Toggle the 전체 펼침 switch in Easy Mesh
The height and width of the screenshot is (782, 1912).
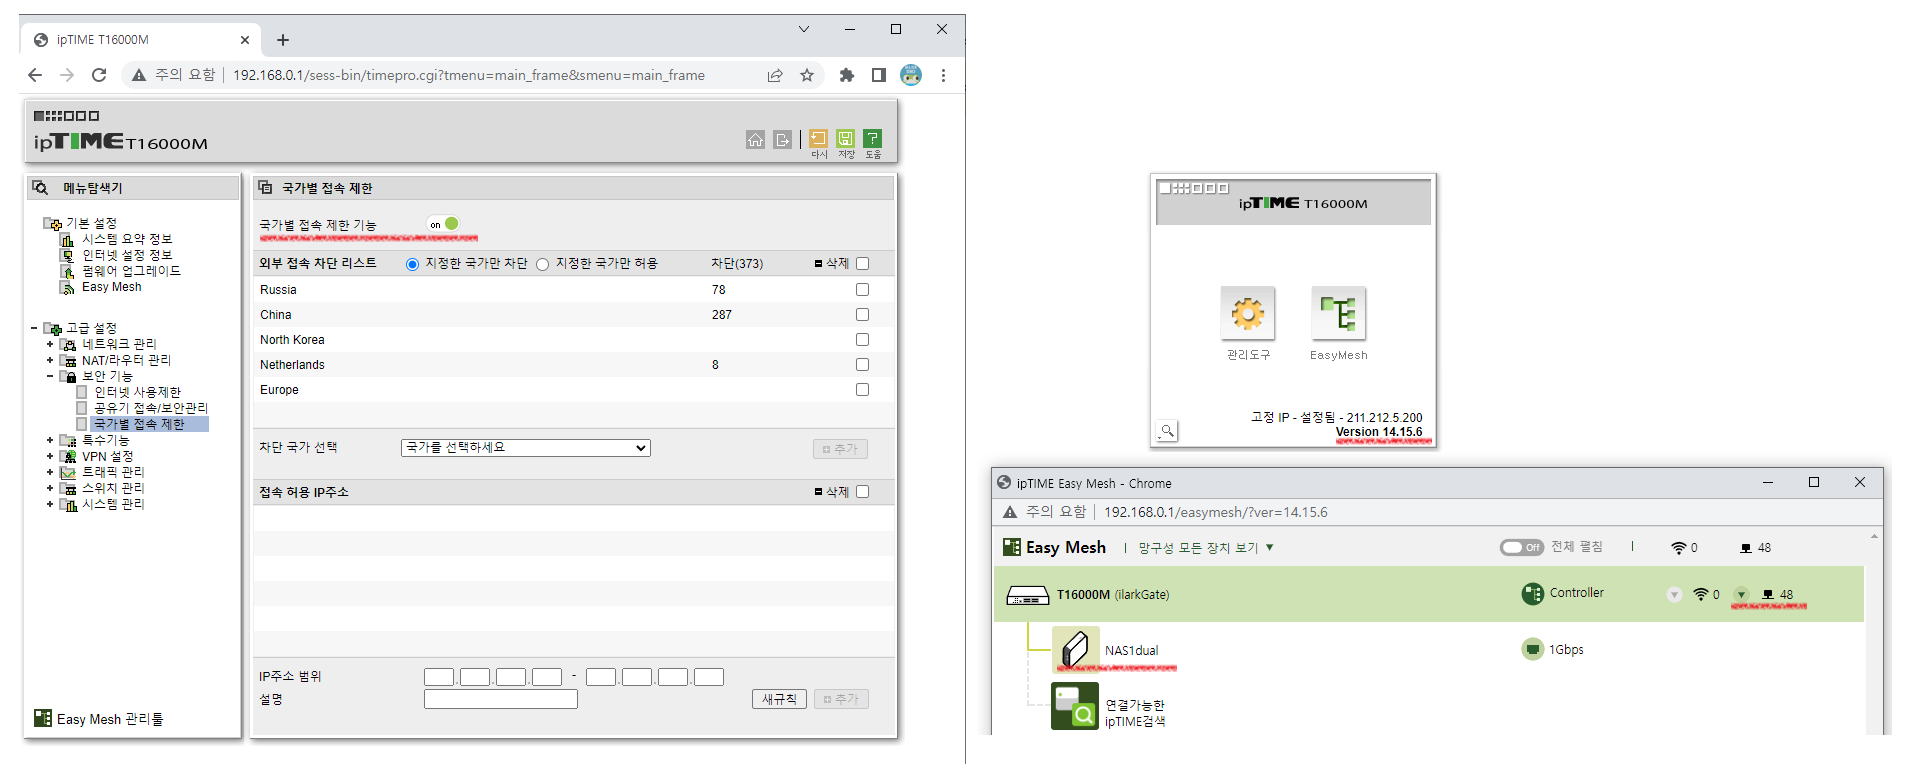(x=1522, y=547)
